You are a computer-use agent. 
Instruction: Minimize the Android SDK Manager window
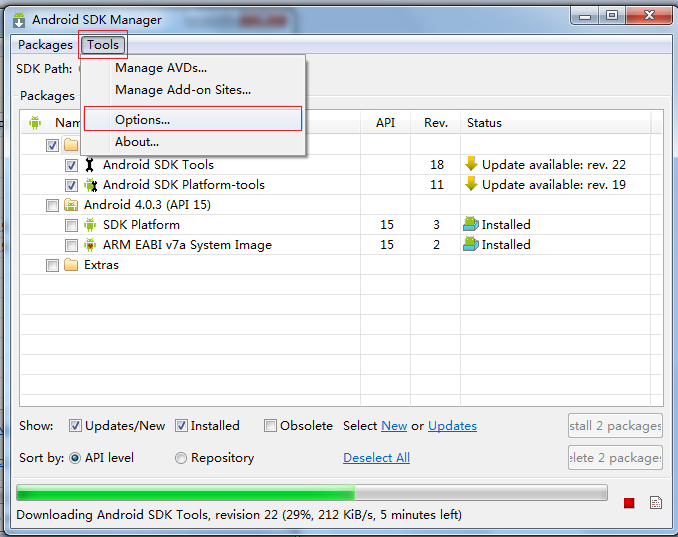[x=585, y=16]
